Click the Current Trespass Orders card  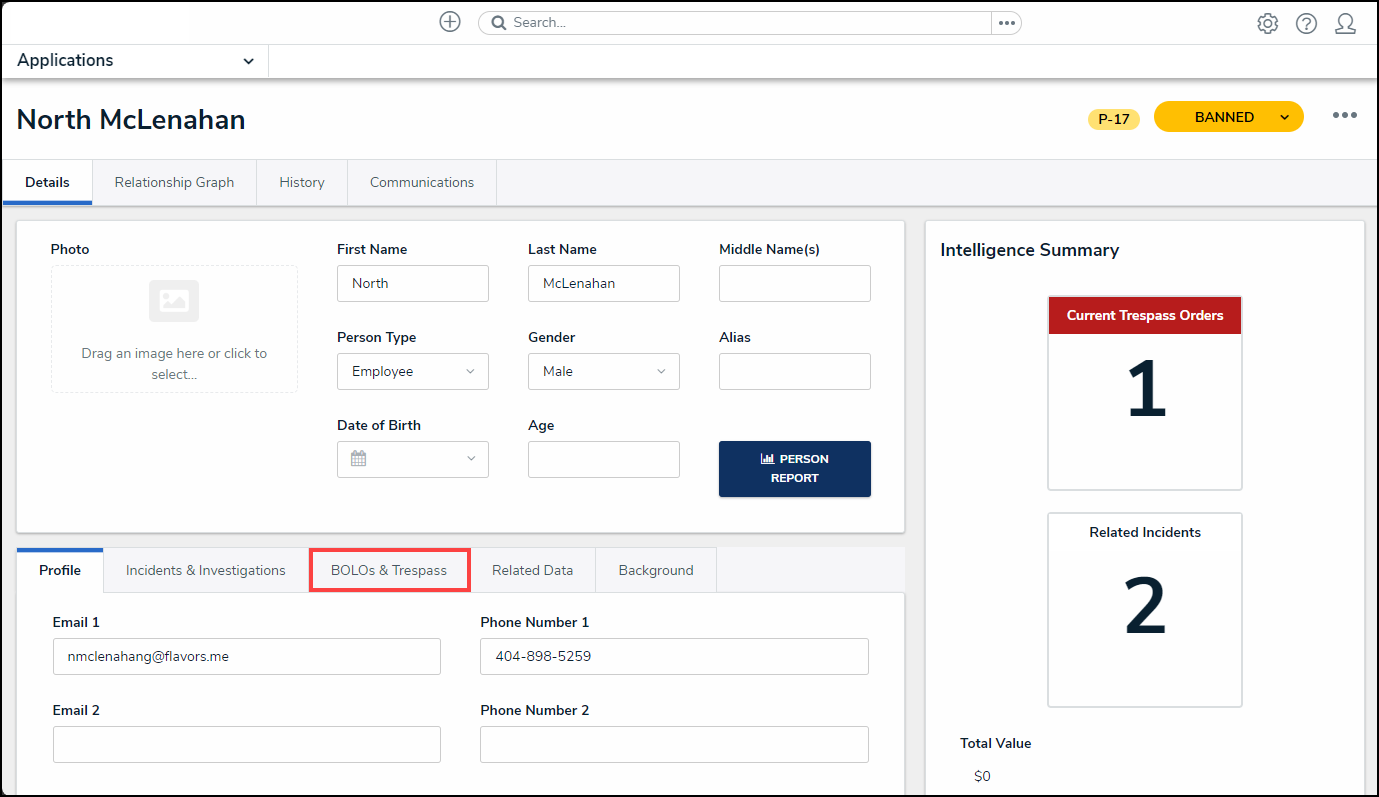[1144, 392]
